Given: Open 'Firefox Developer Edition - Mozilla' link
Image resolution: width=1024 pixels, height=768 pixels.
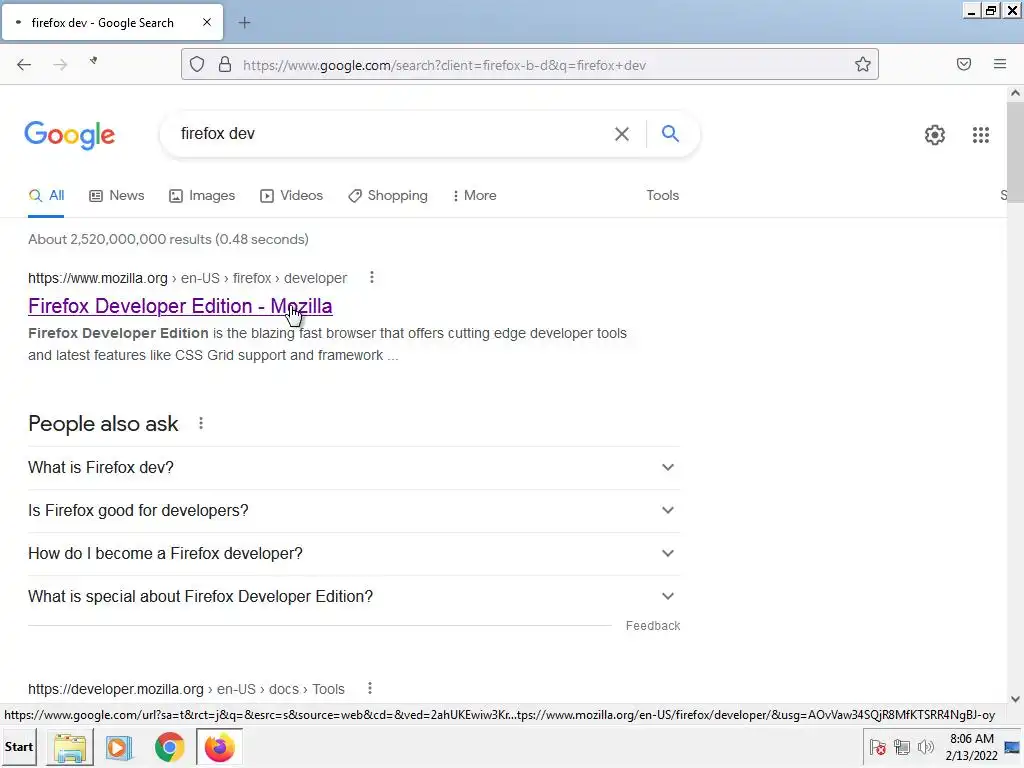Looking at the screenshot, I should click(180, 306).
